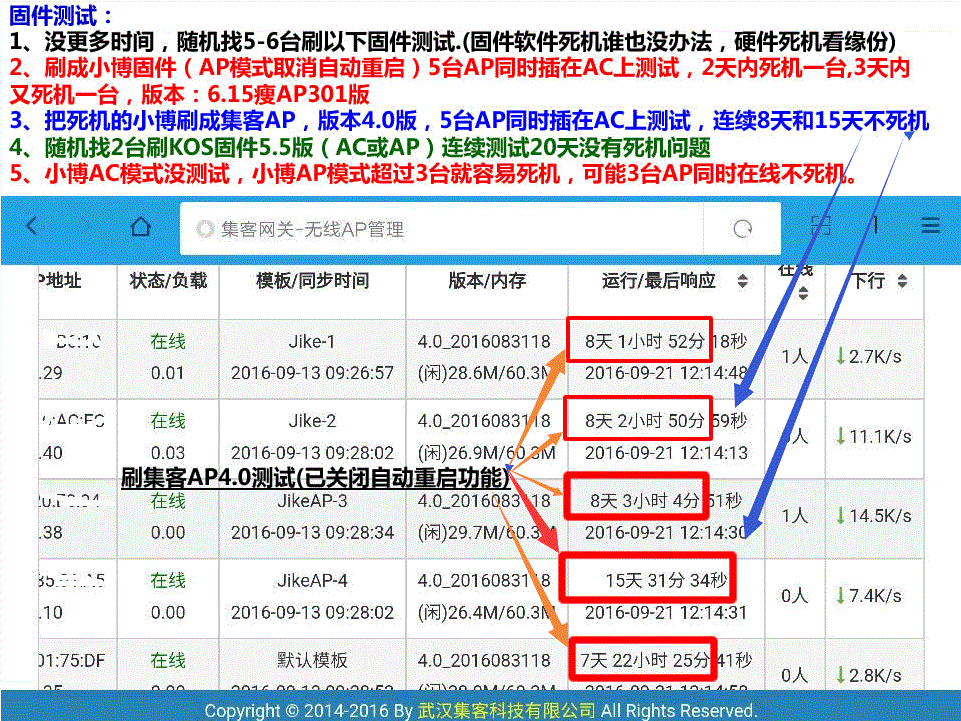This screenshot has width=961, height=721.
Task: Select the Jike-2 template cell
Action: tap(312, 421)
